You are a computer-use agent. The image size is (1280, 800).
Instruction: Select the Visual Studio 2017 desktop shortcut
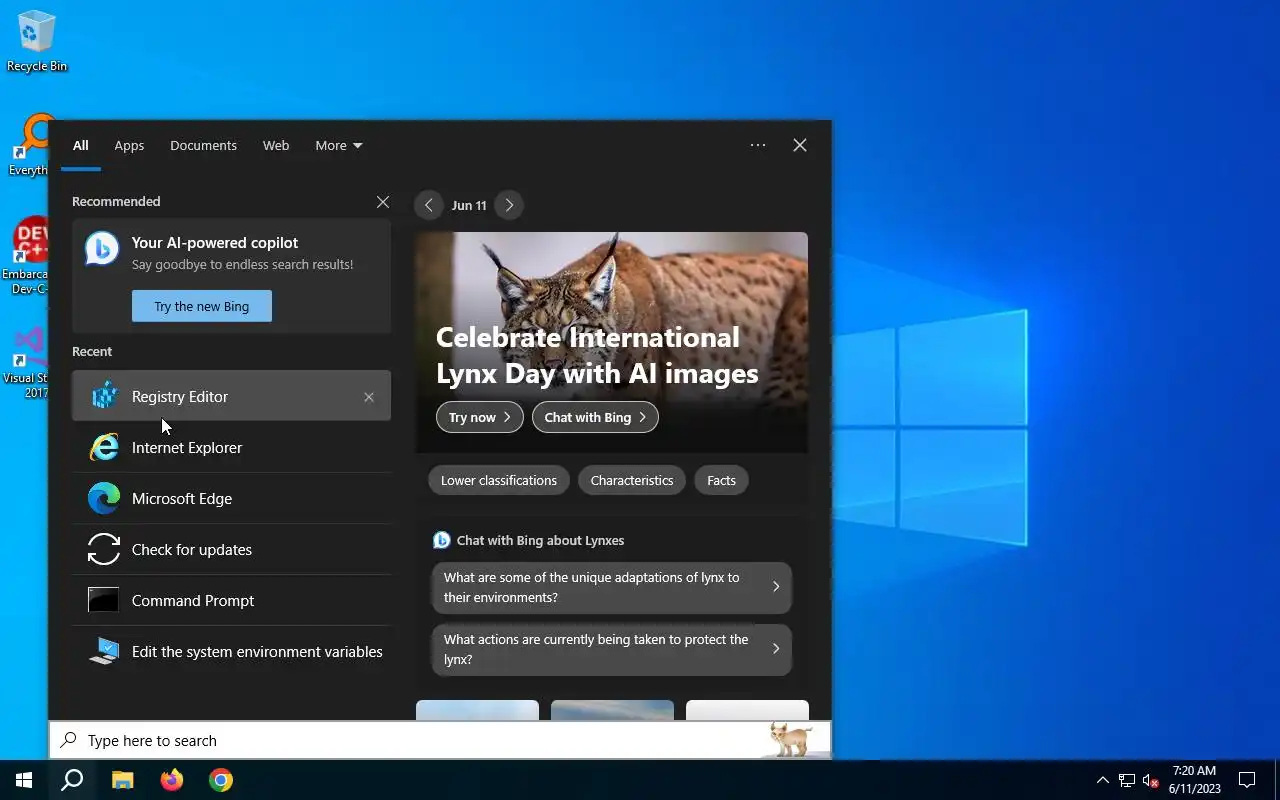(25, 363)
